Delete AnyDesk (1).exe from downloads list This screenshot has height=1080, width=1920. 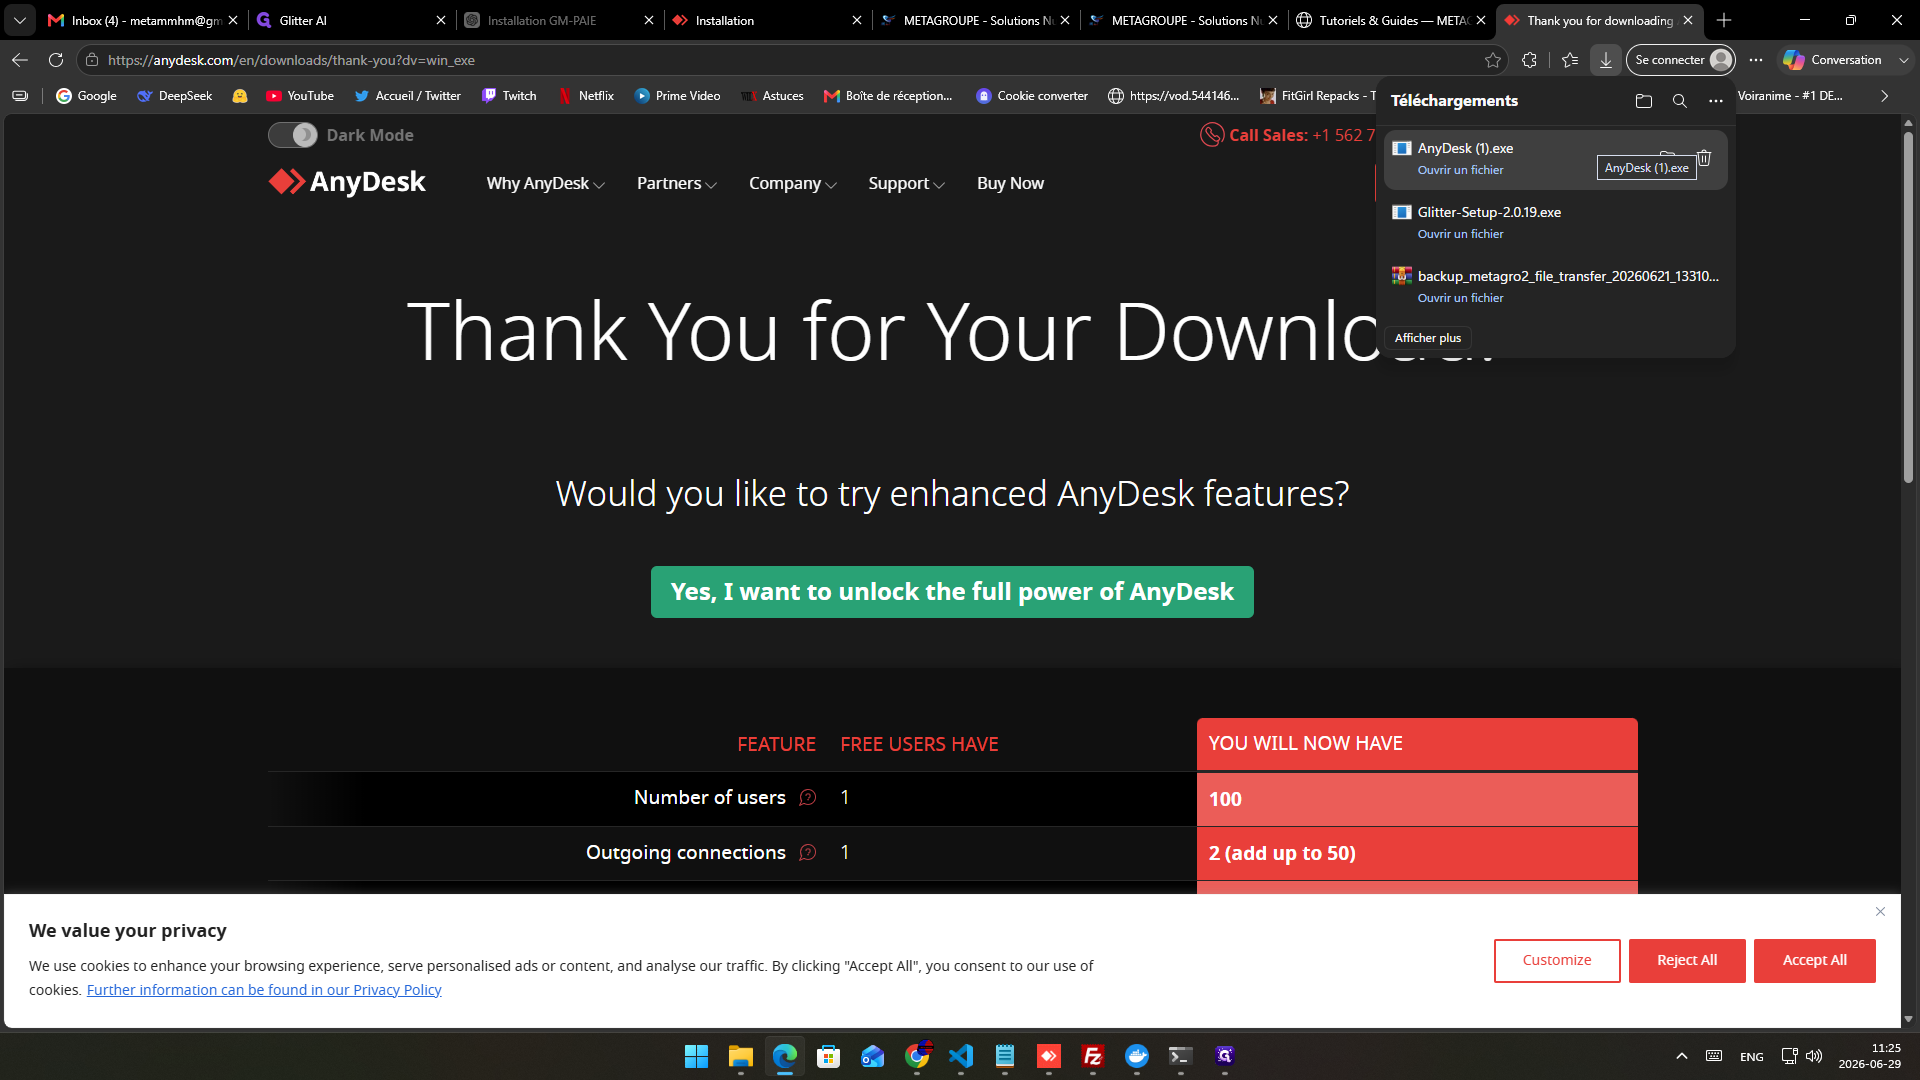[x=1704, y=158]
